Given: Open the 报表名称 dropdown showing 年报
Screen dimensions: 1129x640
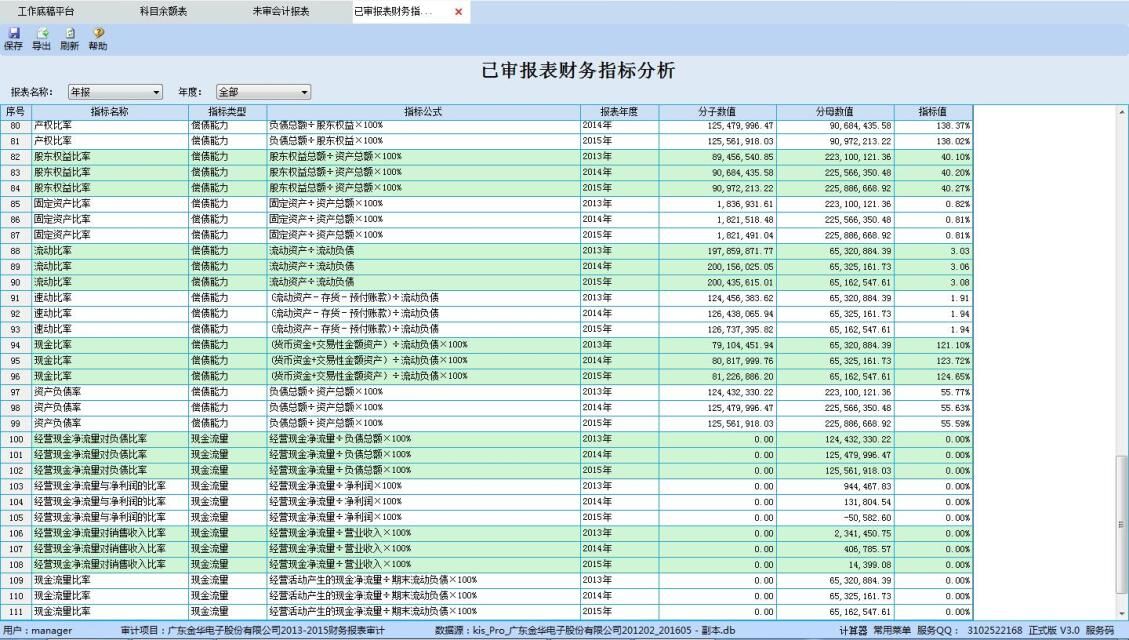Looking at the screenshot, I should click(x=115, y=92).
